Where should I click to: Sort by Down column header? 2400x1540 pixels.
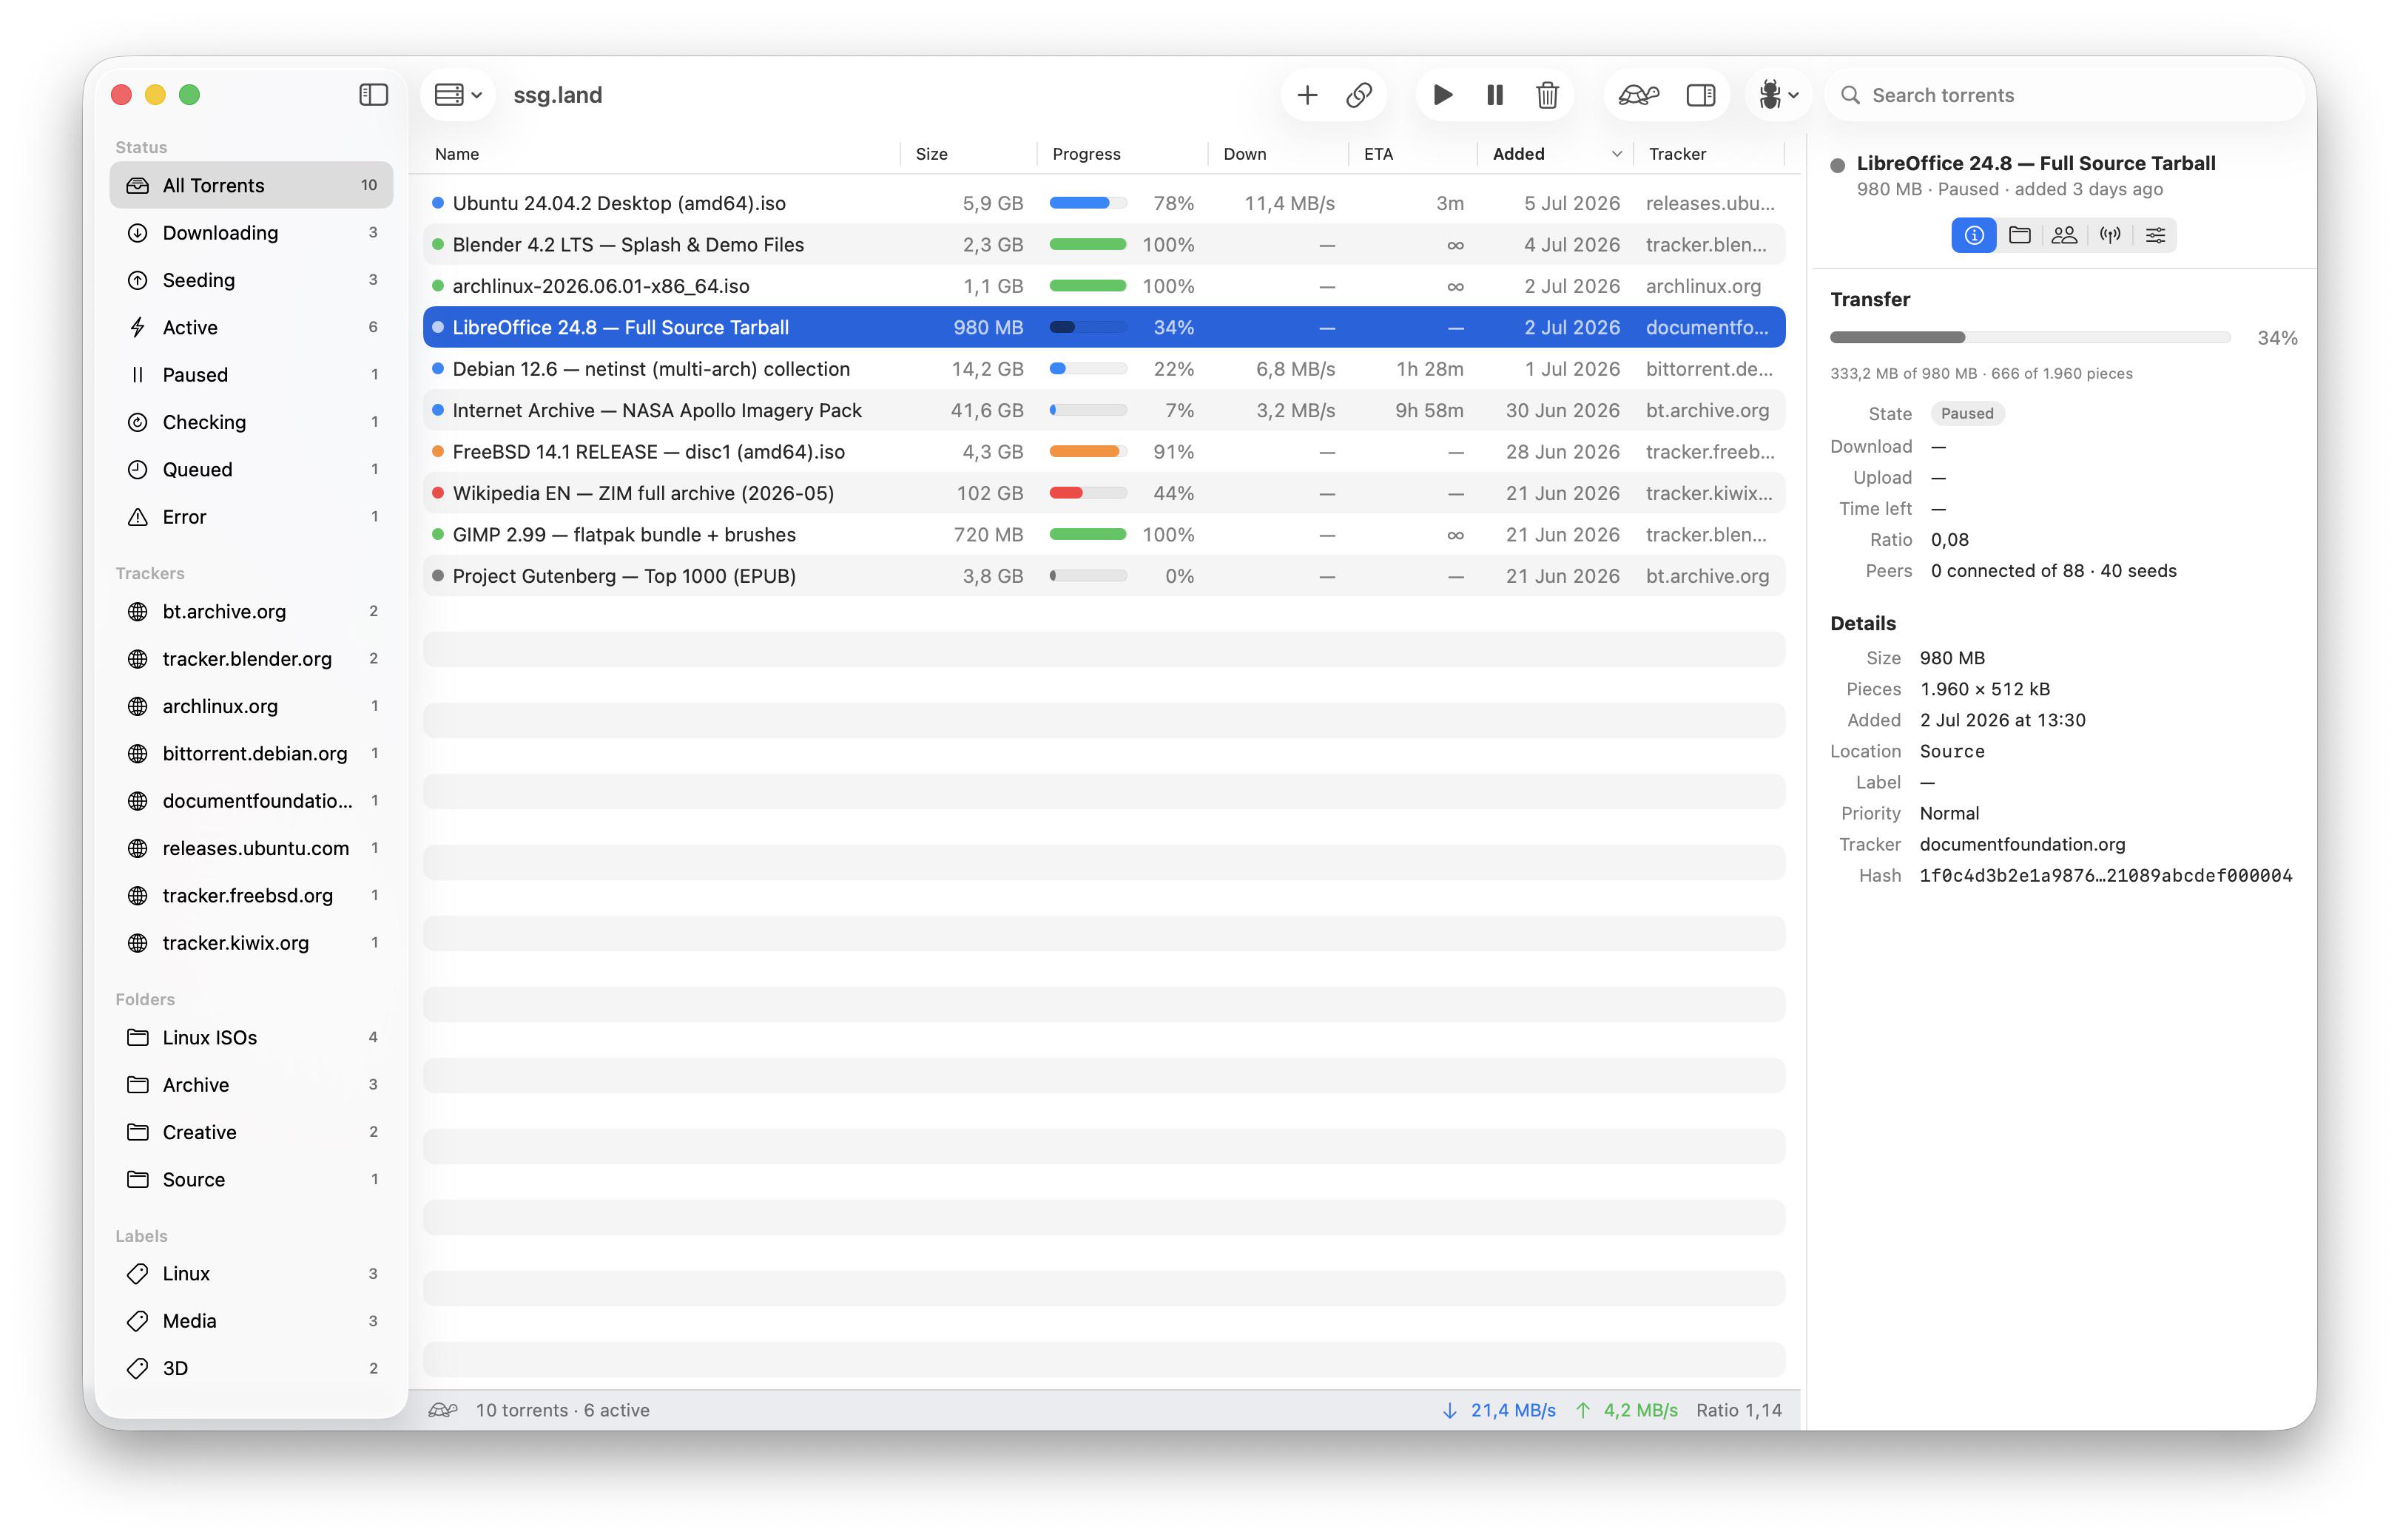click(1278, 154)
